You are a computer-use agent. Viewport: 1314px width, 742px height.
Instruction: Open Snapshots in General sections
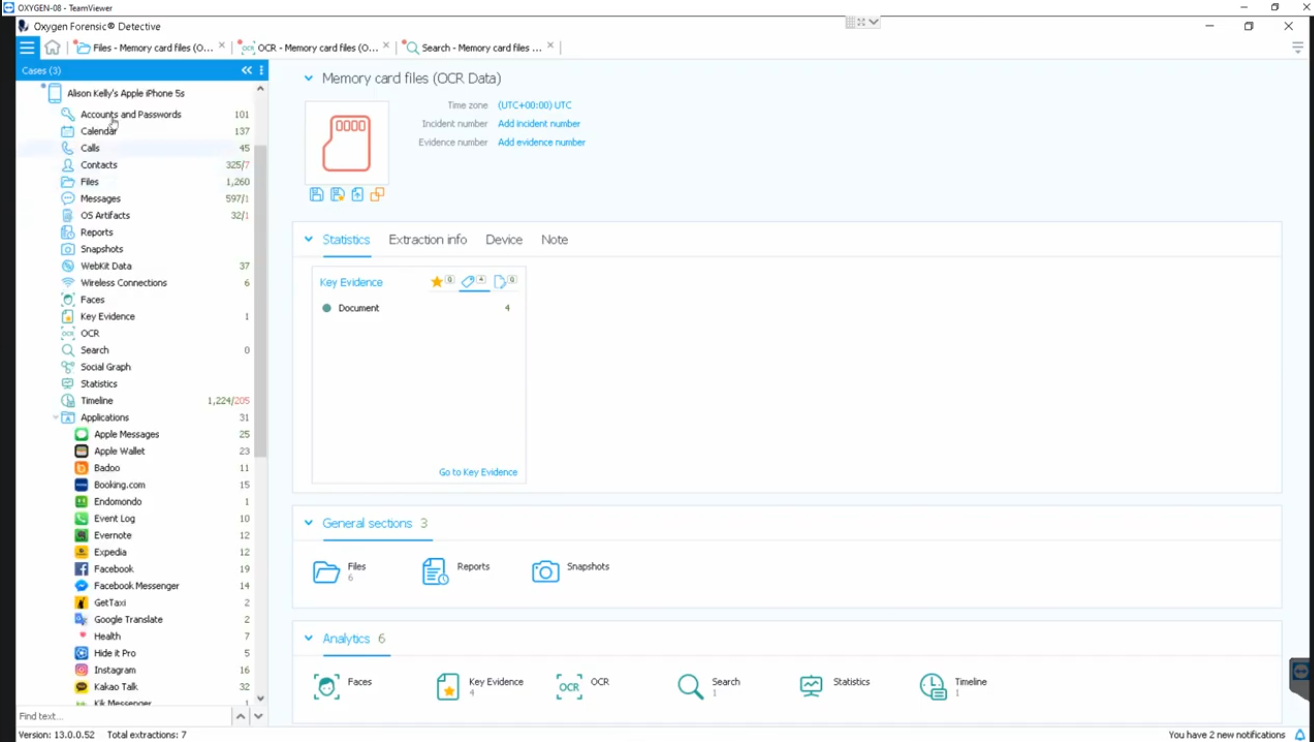(545, 571)
